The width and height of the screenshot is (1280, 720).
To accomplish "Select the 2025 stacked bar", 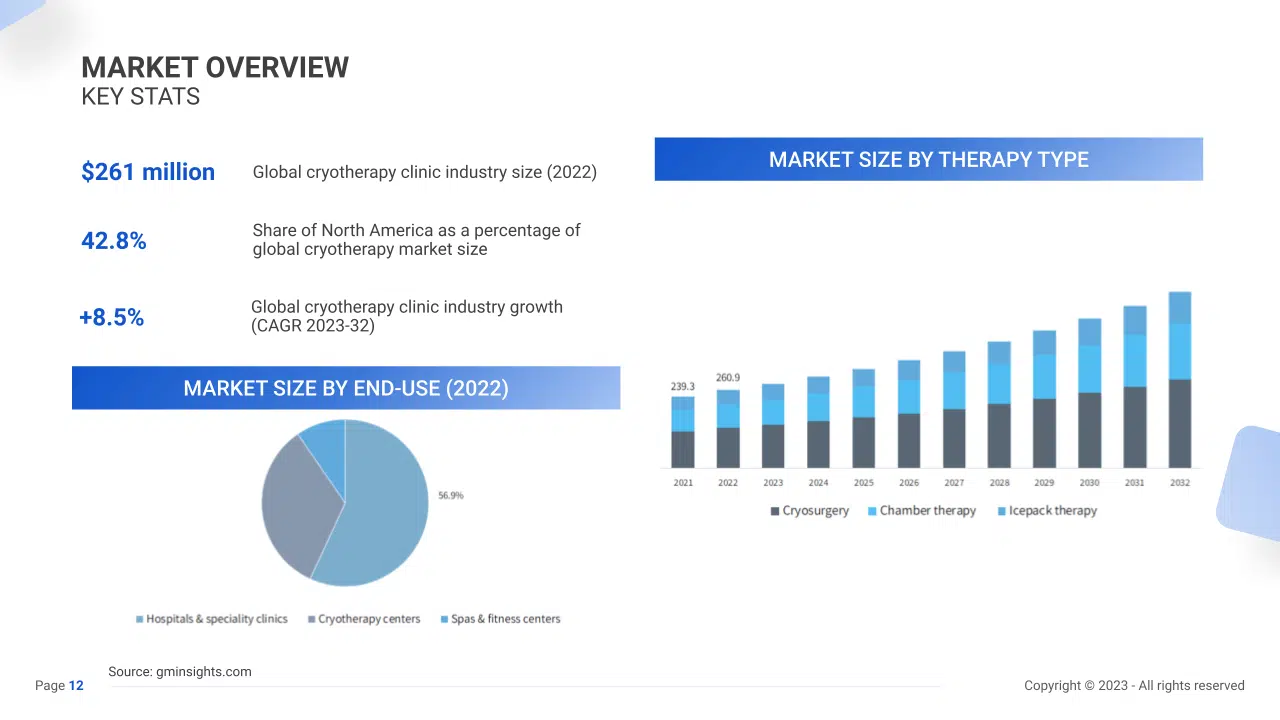I will click(x=864, y=418).
